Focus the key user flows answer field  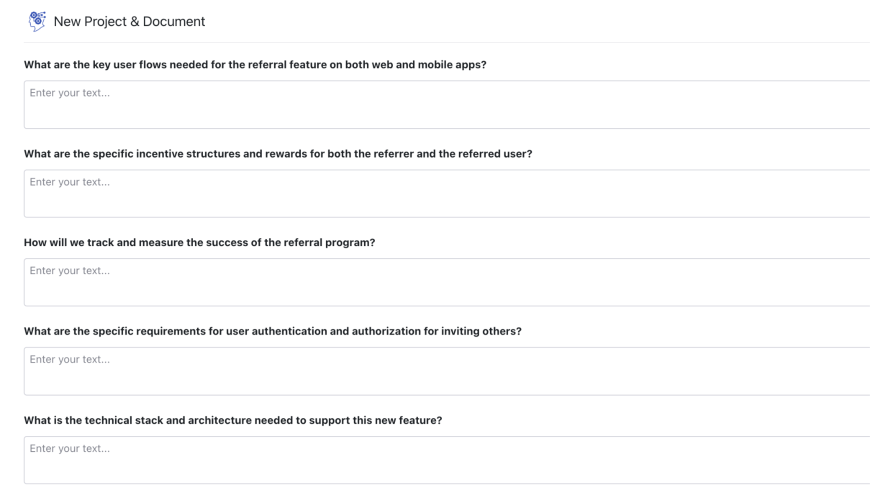tap(446, 112)
